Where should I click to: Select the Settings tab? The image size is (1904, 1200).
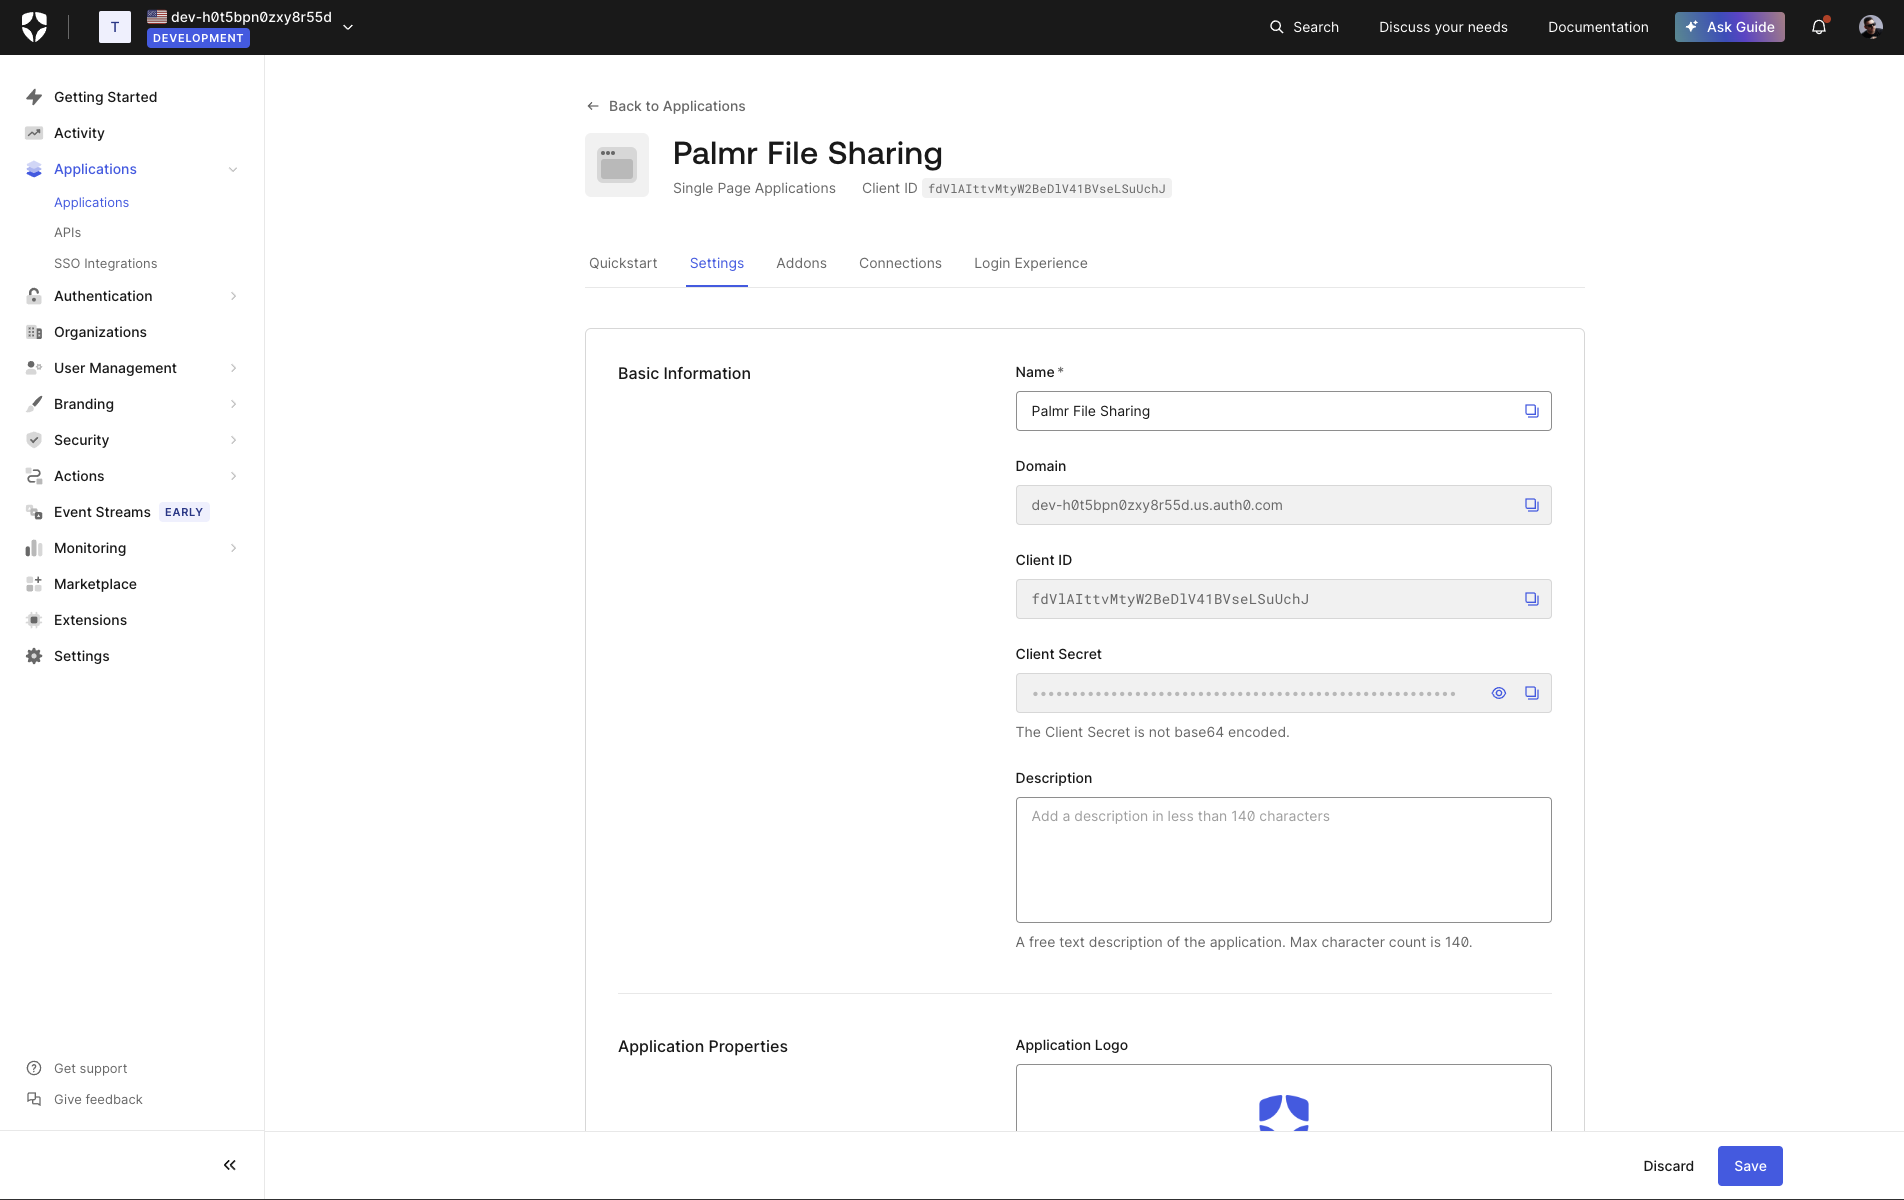[717, 263]
